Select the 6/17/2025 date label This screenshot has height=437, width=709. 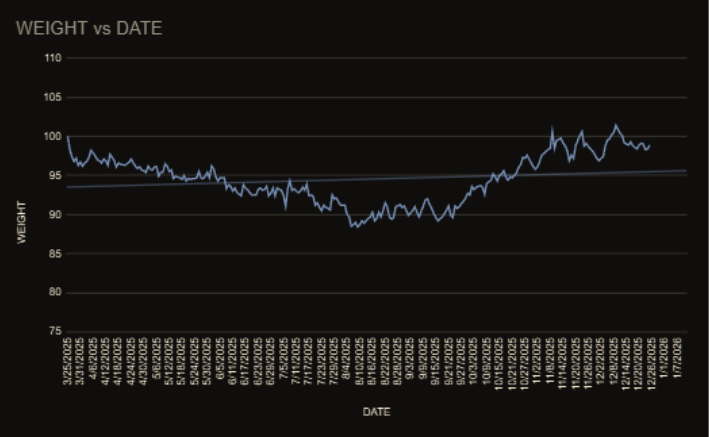[245, 361]
